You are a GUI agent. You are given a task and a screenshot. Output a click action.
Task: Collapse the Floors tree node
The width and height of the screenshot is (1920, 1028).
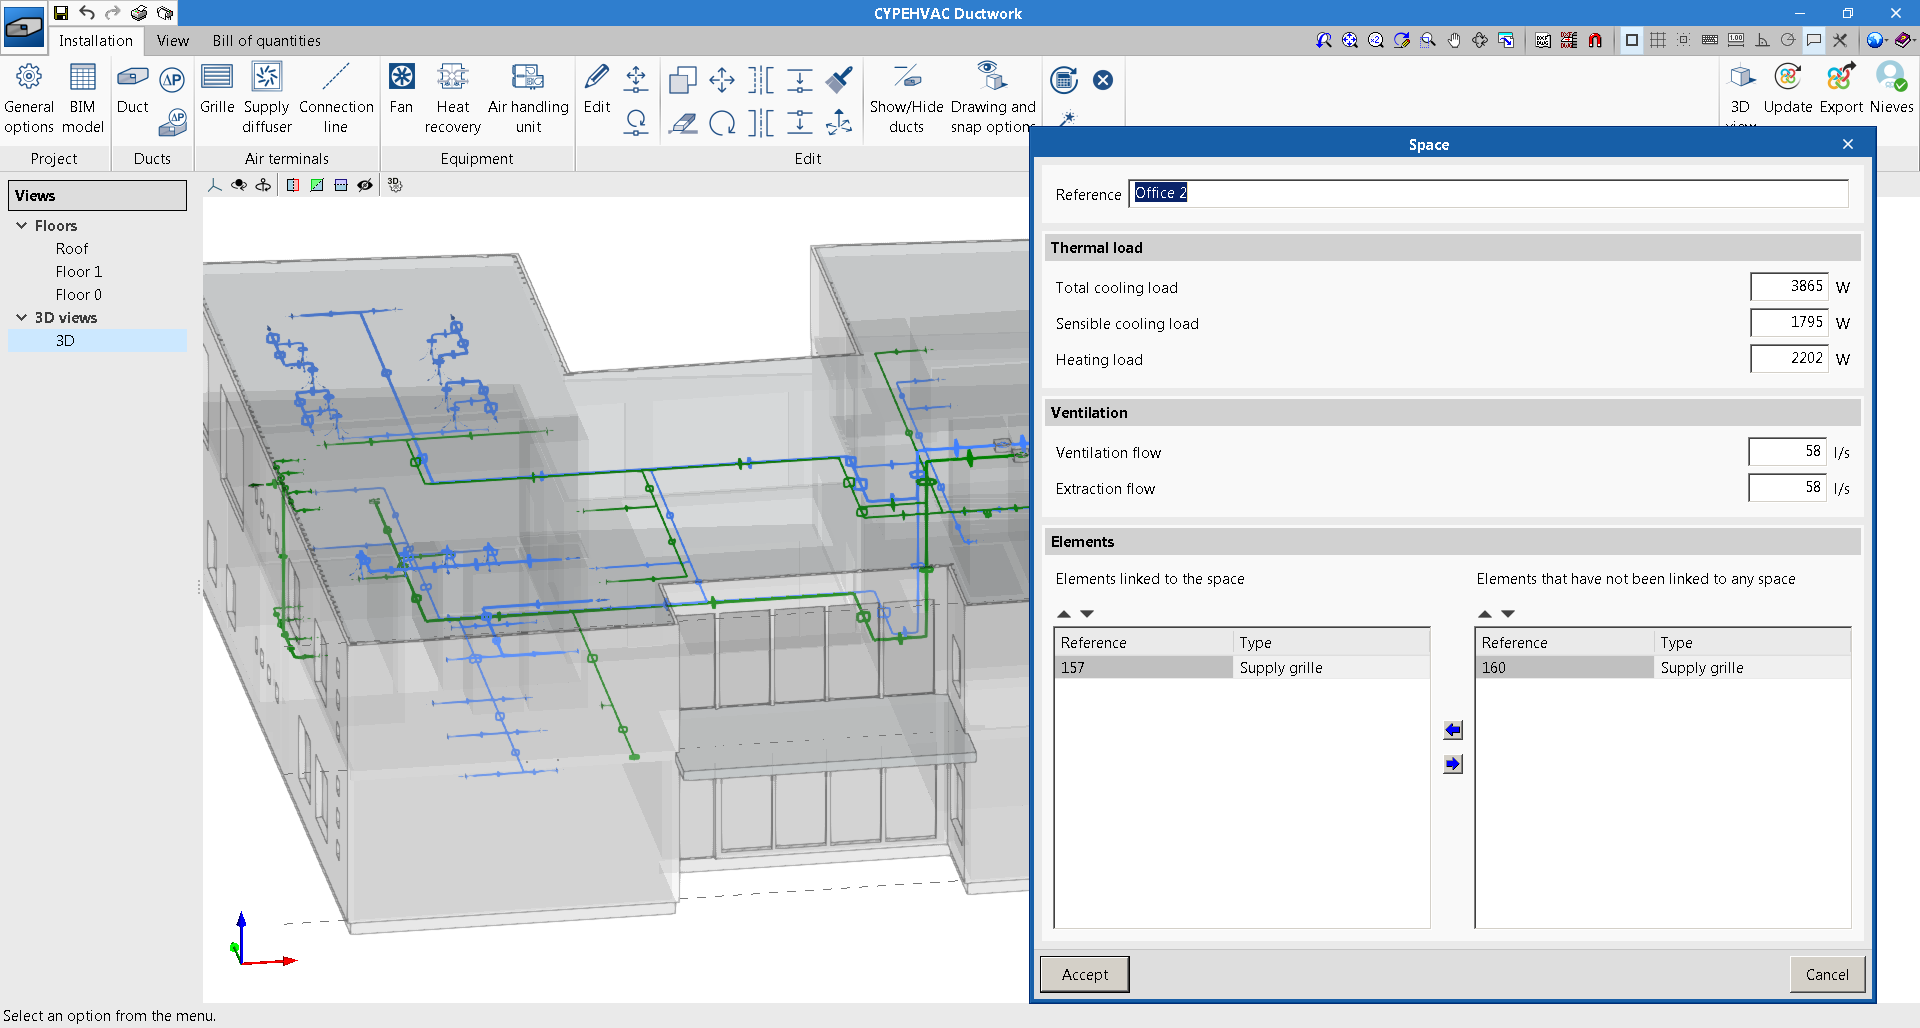pos(21,225)
